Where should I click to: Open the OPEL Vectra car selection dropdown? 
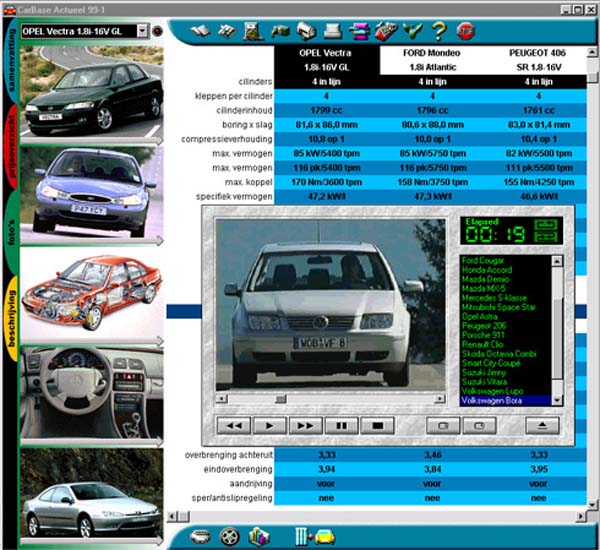click(141, 31)
